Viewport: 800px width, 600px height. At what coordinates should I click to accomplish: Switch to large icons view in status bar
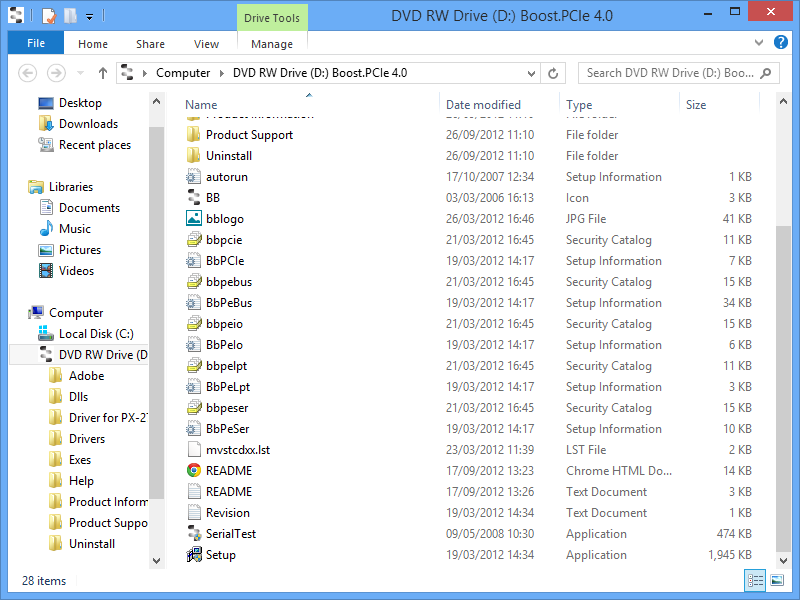pyautogui.click(x=777, y=580)
